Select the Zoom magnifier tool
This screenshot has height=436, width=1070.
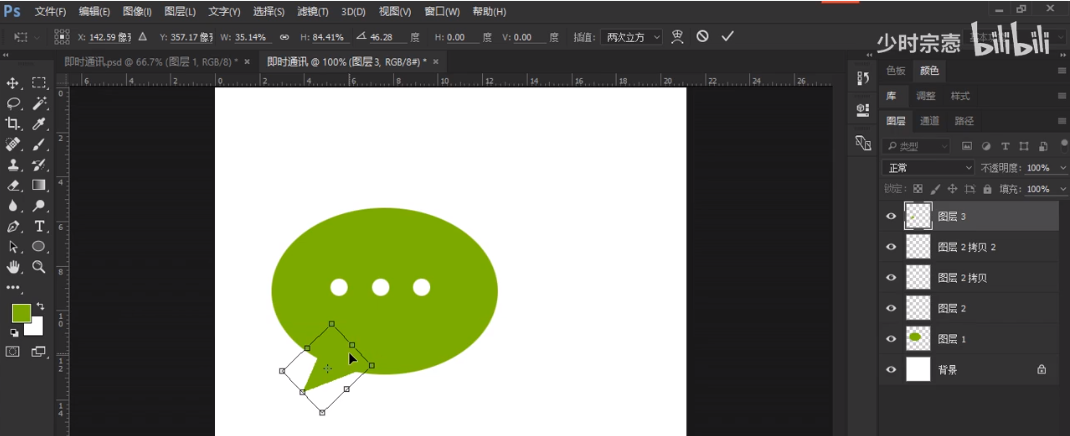pos(39,267)
